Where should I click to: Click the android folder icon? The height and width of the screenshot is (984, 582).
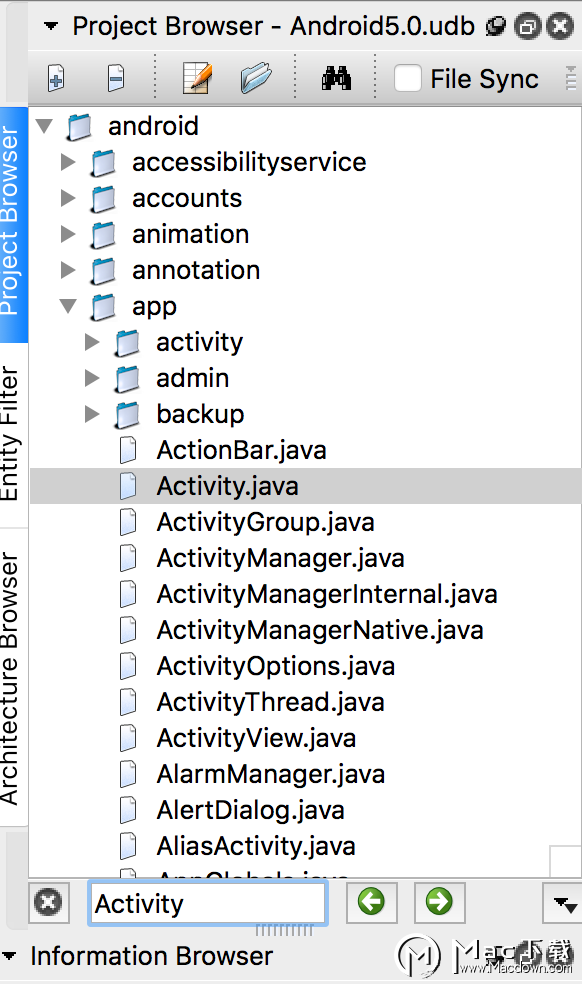pyautogui.click(x=80, y=126)
